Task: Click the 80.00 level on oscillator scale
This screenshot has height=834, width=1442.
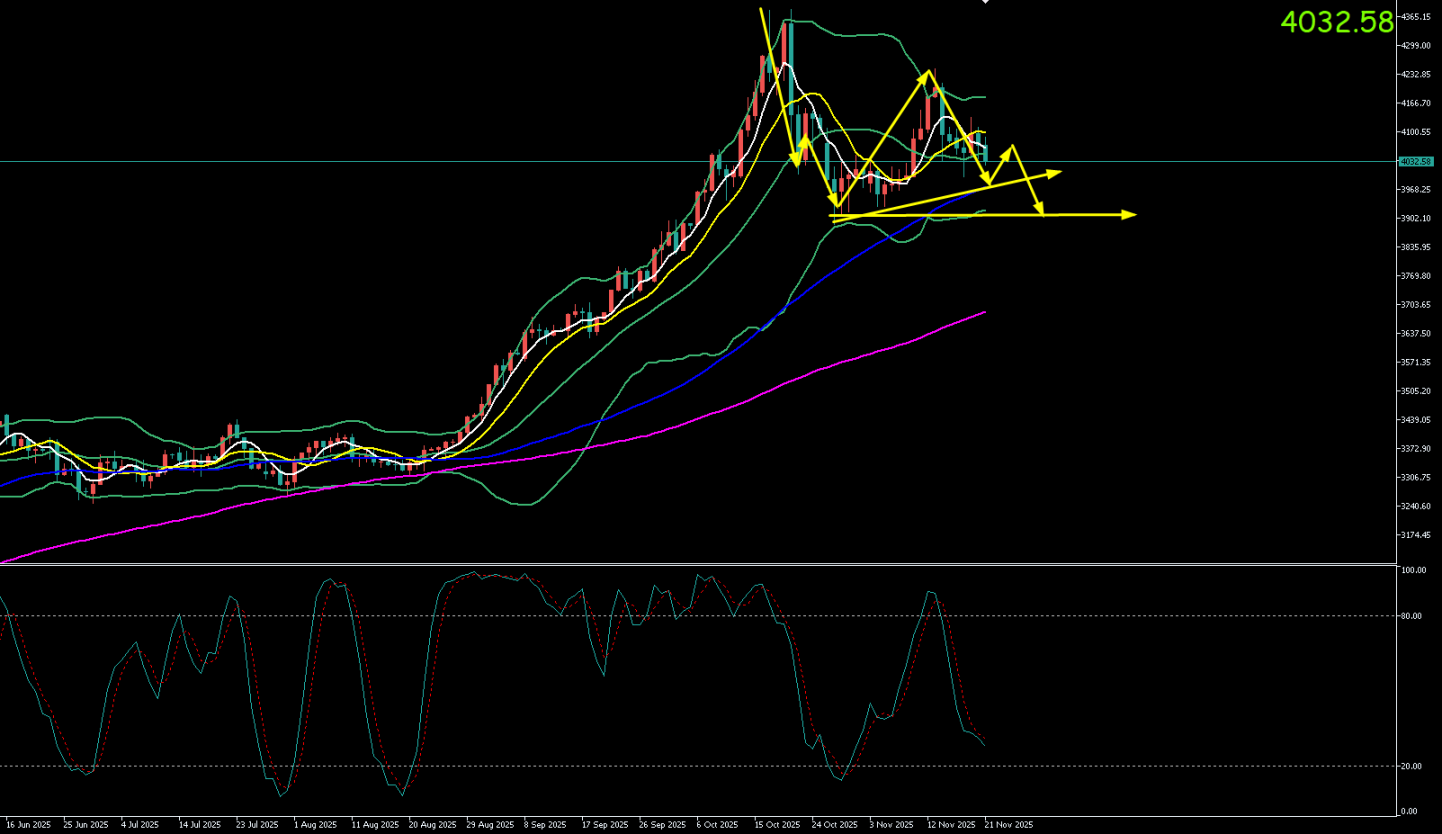Action: 1412,616
